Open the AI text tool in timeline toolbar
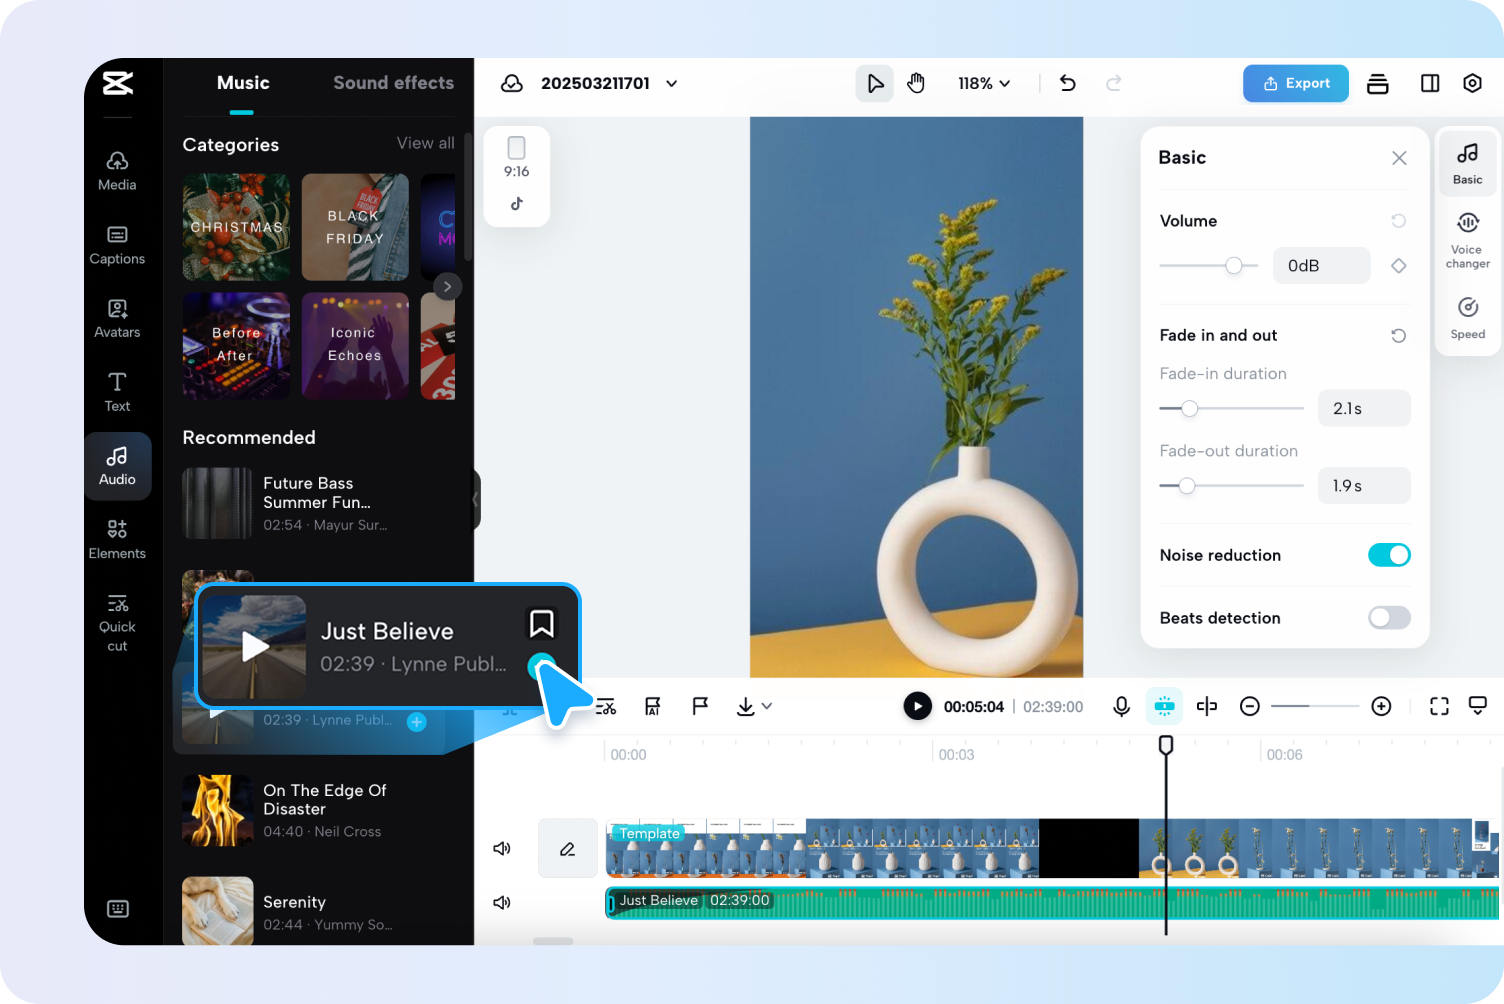 pyautogui.click(x=652, y=706)
